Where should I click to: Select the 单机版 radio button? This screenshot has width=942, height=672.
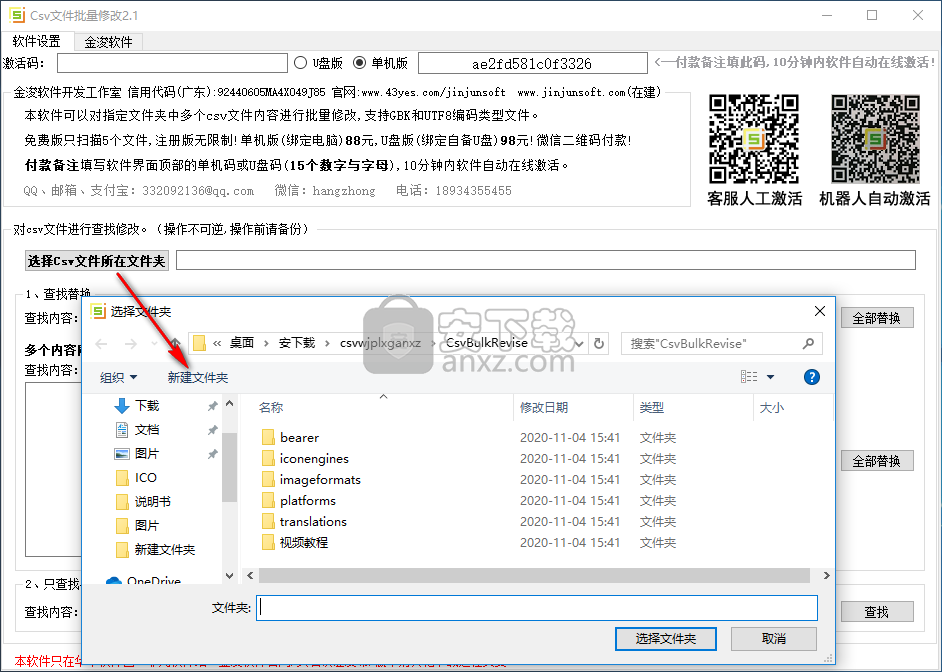[x=359, y=63]
